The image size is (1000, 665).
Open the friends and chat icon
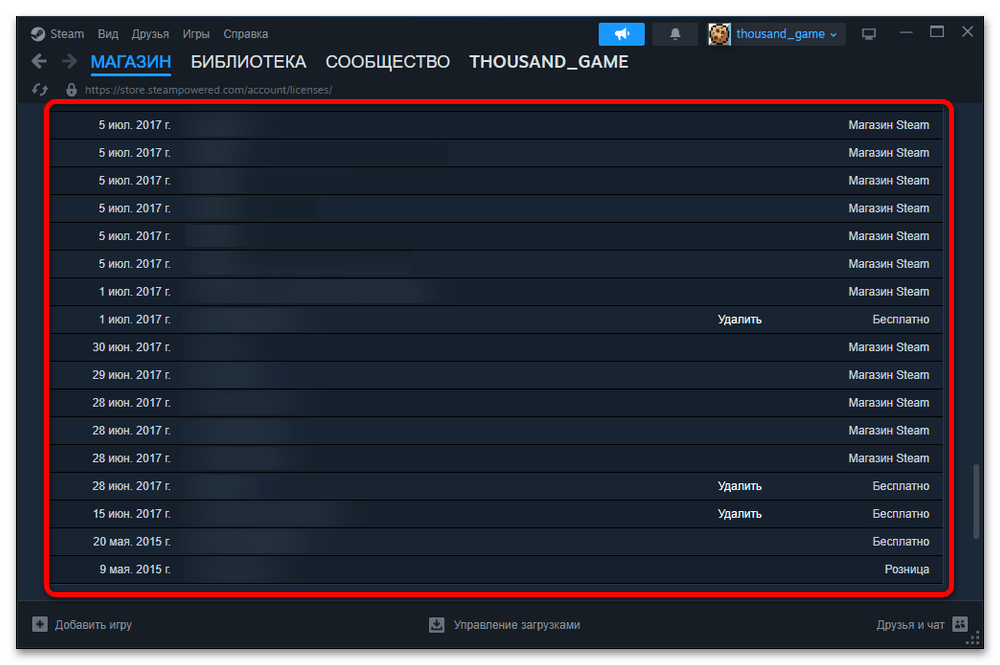(x=960, y=624)
